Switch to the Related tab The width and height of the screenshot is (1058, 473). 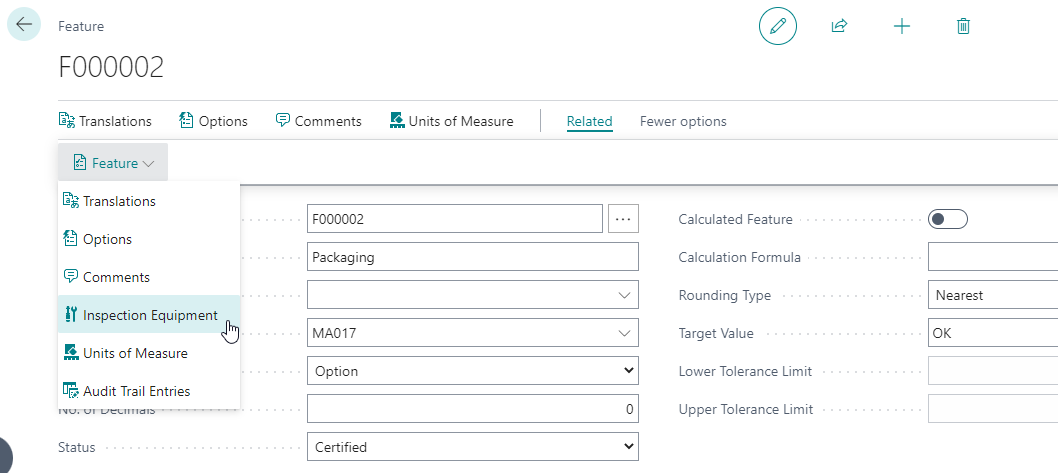click(589, 121)
